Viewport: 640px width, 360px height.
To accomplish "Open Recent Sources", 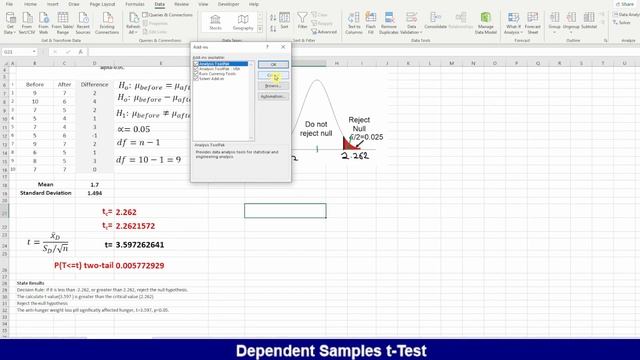I will (83, 23).
